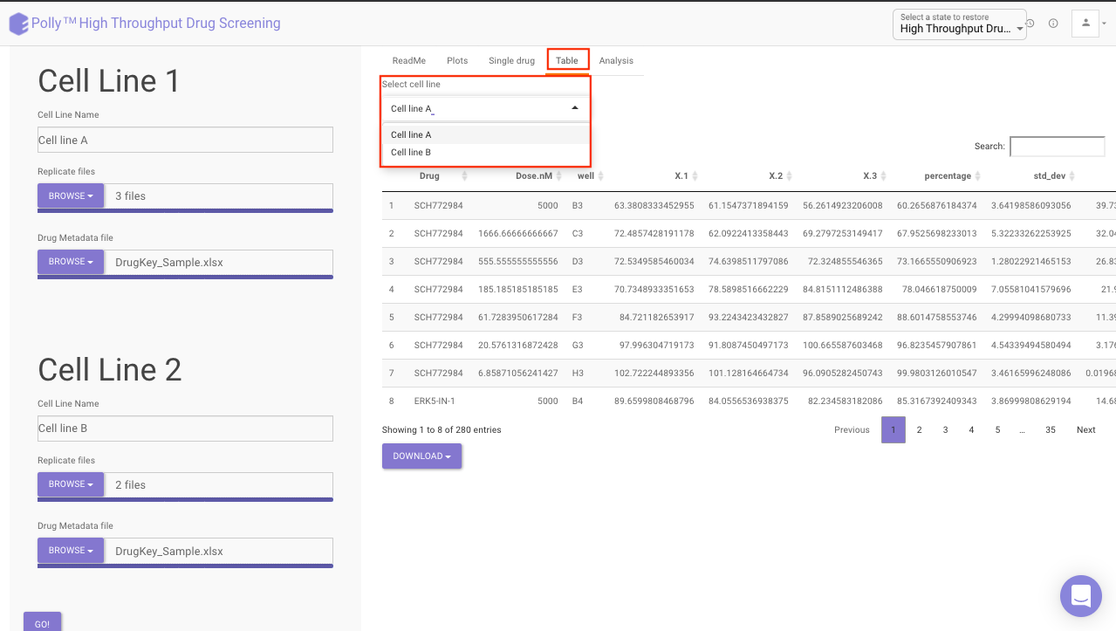The width and height of the screenshot is (1116, 631).
Task: Open the user profile avatar icon
Action: (x=1085, y=23)
